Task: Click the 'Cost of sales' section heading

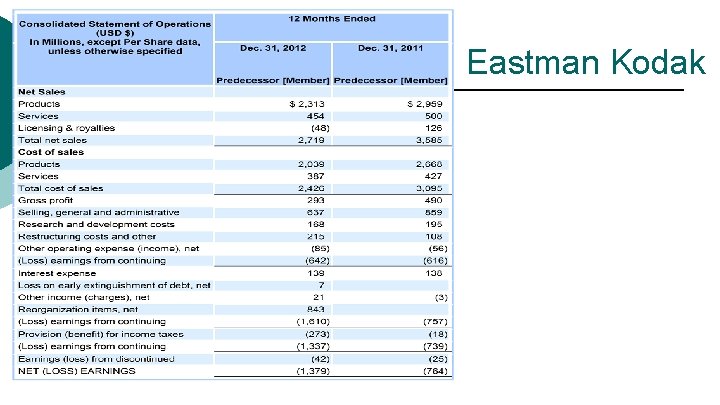Action: (51, 152)
